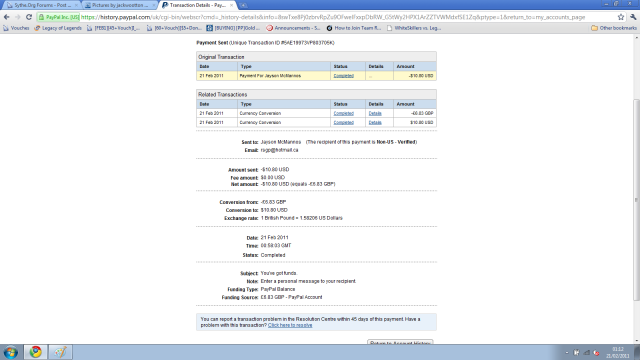
Task: Open Details link for GBP conversion
Action: click(x=375, y=113)
